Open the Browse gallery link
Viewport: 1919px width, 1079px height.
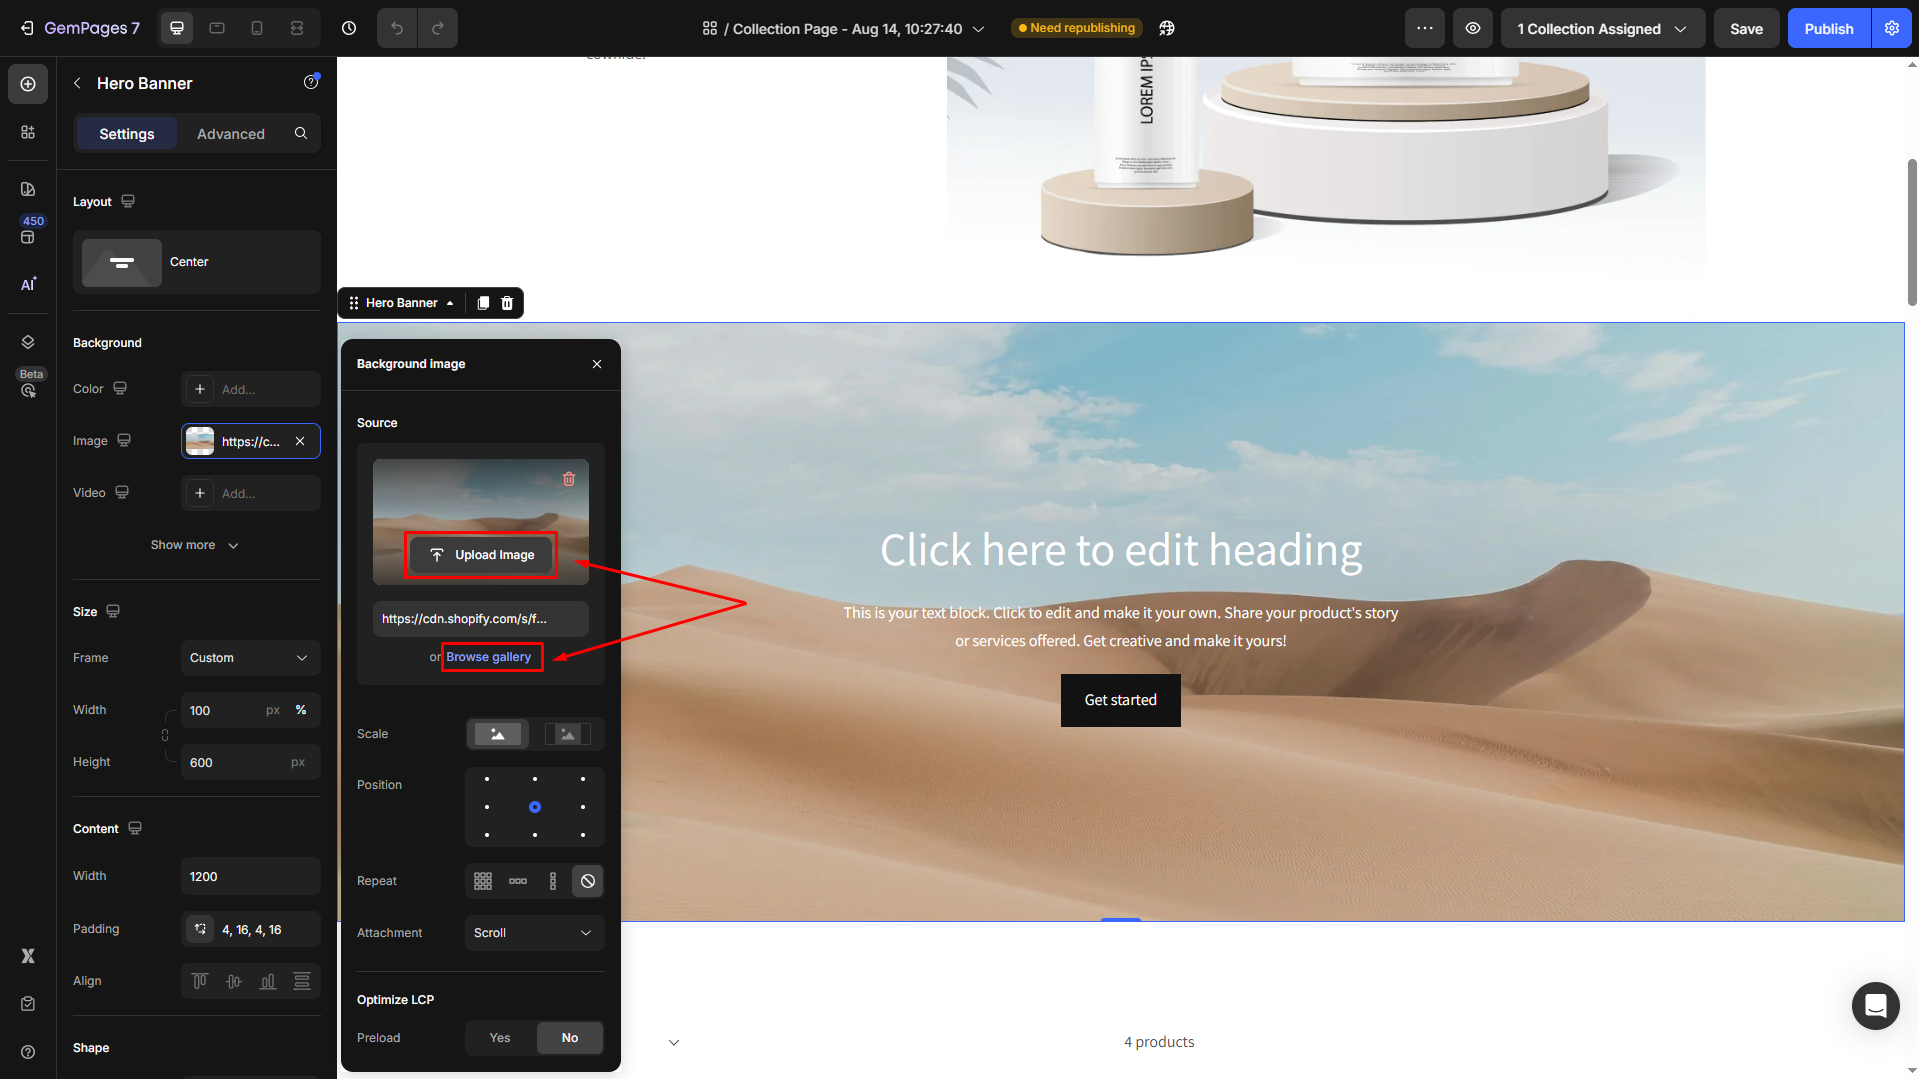pyautogui.click(x=489, y=657)
